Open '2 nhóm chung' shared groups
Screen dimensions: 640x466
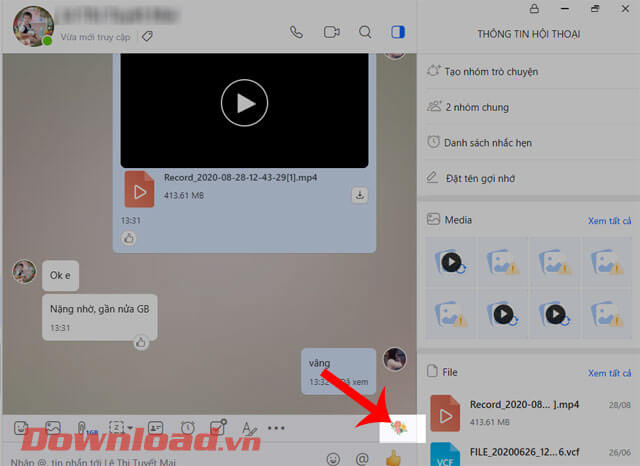[x=528, y=107]
